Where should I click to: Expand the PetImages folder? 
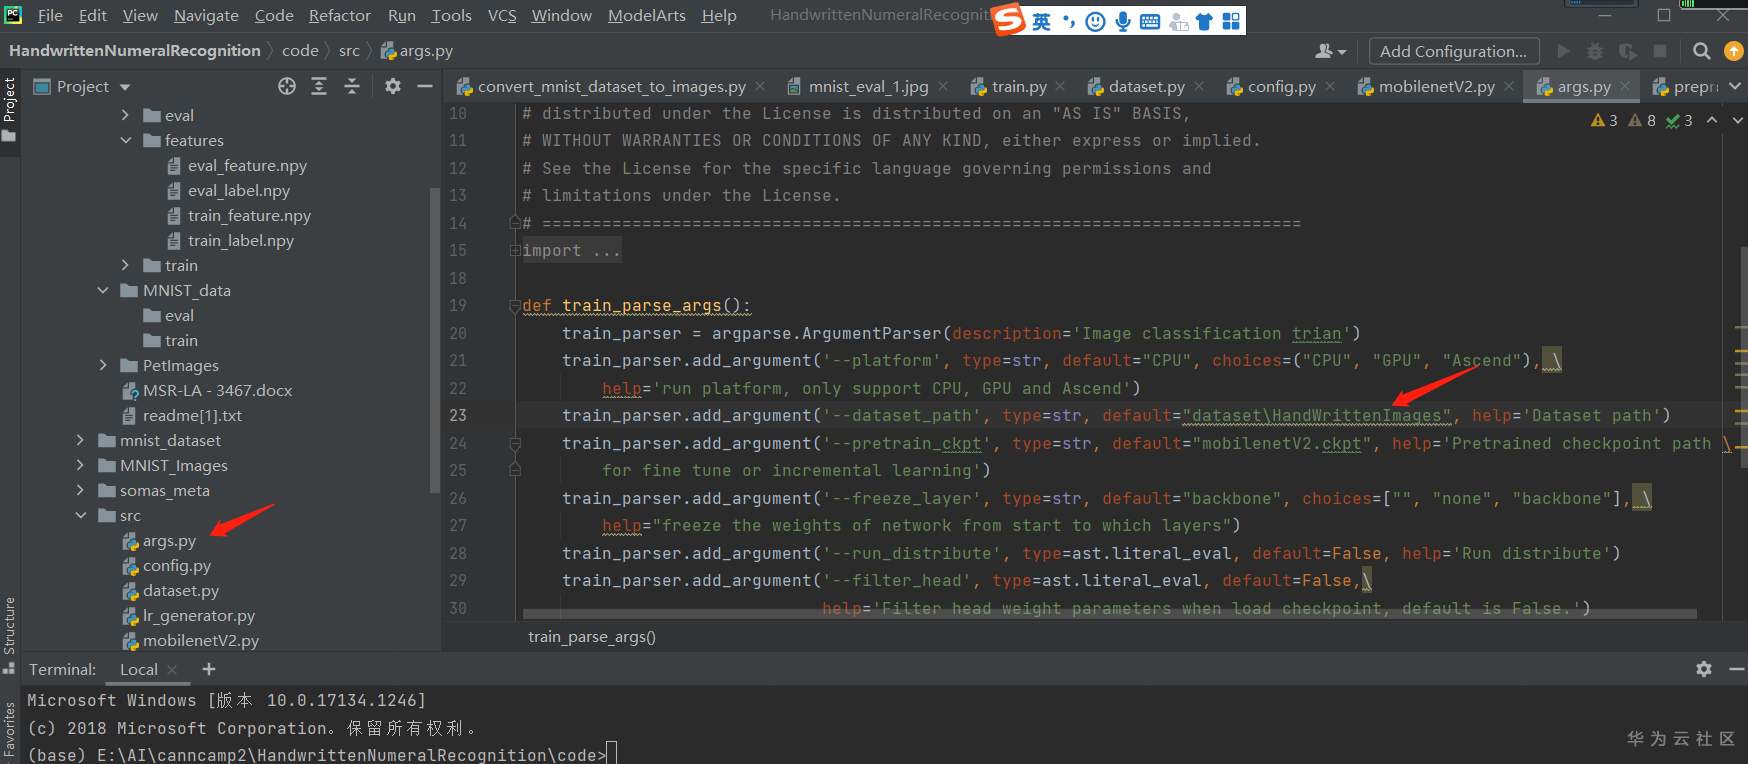tap(103, 365)
